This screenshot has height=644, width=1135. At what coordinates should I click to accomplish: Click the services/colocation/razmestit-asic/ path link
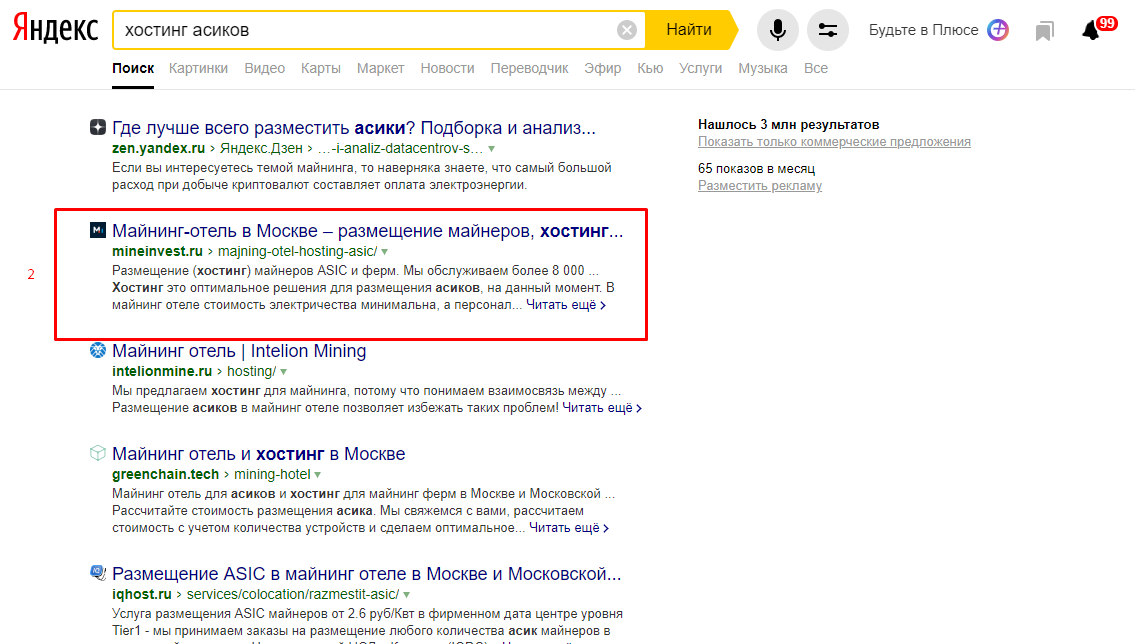point(292,594)
